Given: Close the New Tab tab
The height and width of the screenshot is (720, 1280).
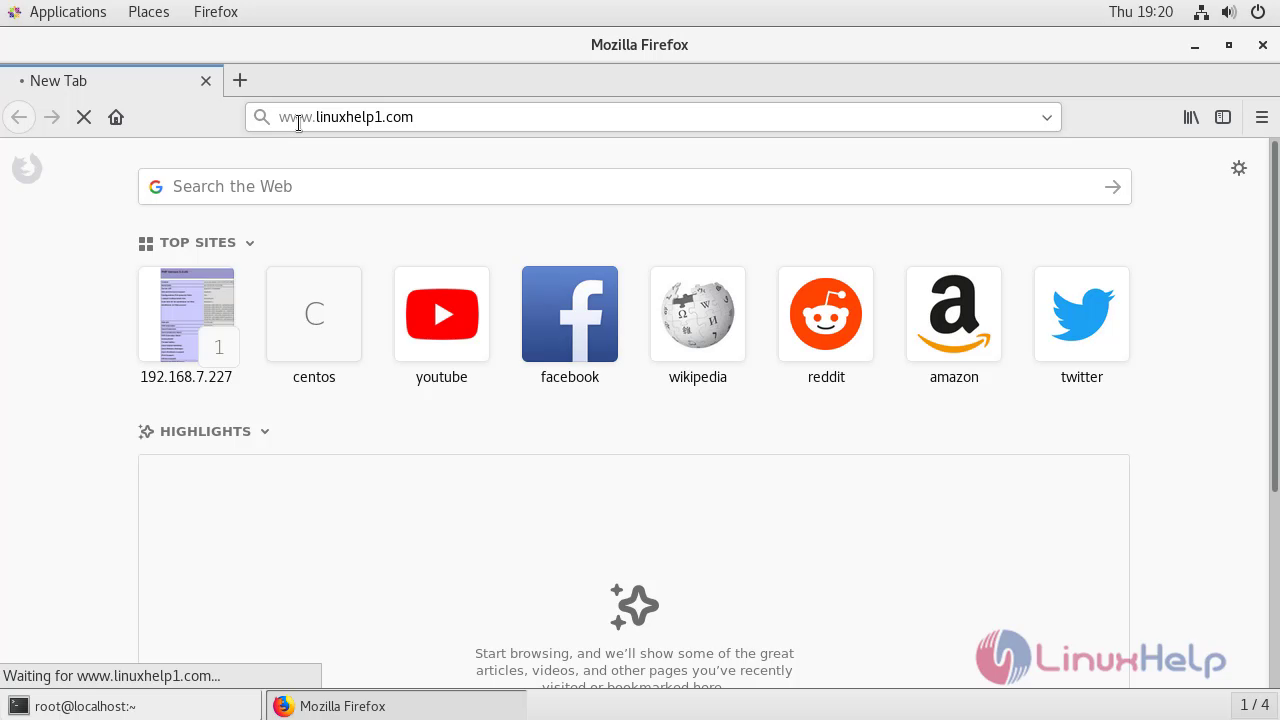Looking at the screenshot, I should tap(206, 81).
